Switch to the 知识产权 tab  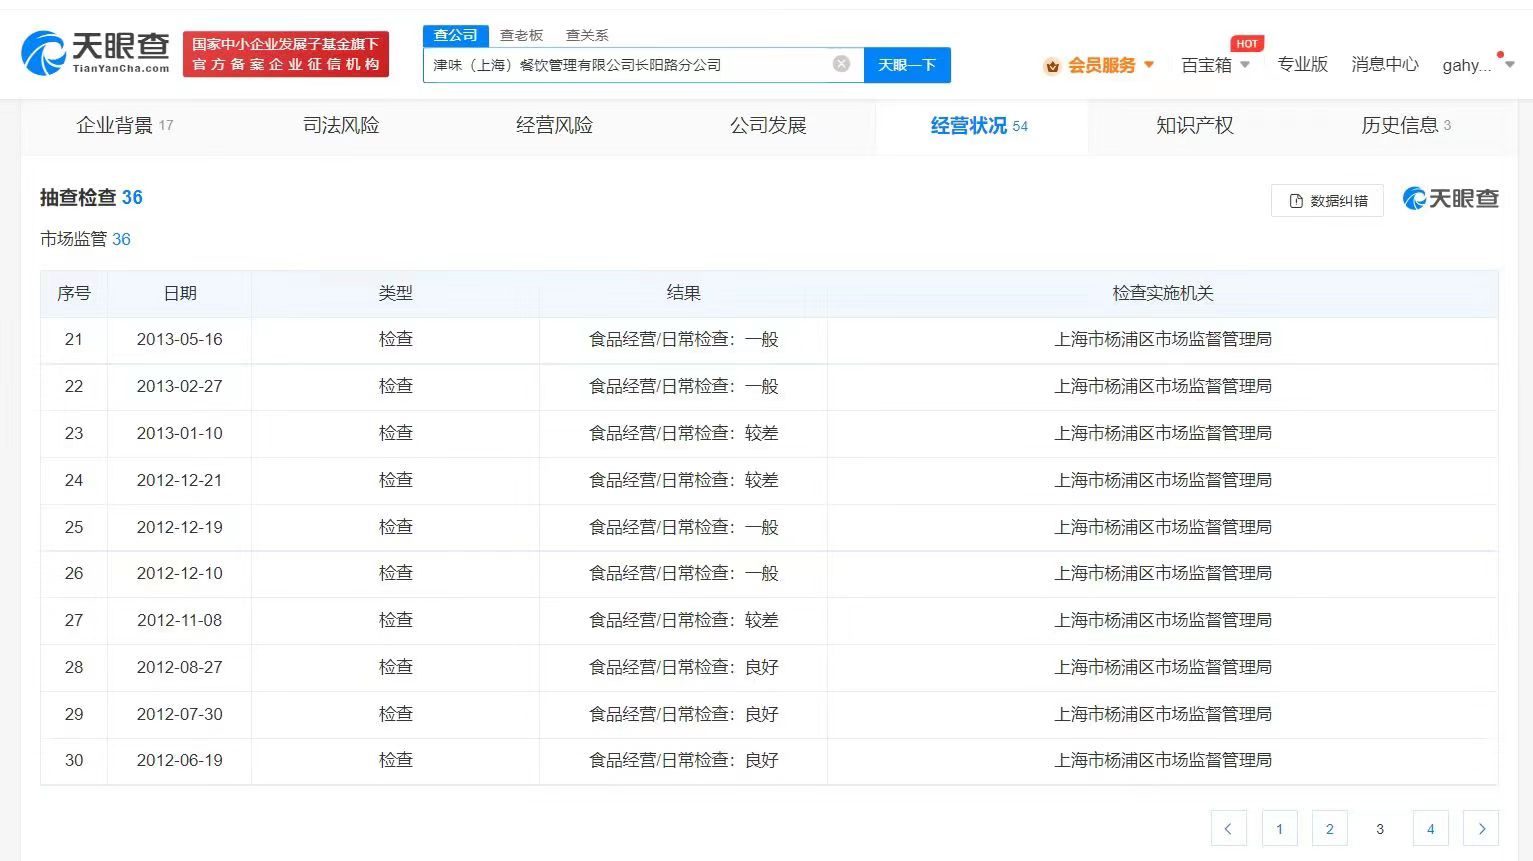click(1195, 125)
